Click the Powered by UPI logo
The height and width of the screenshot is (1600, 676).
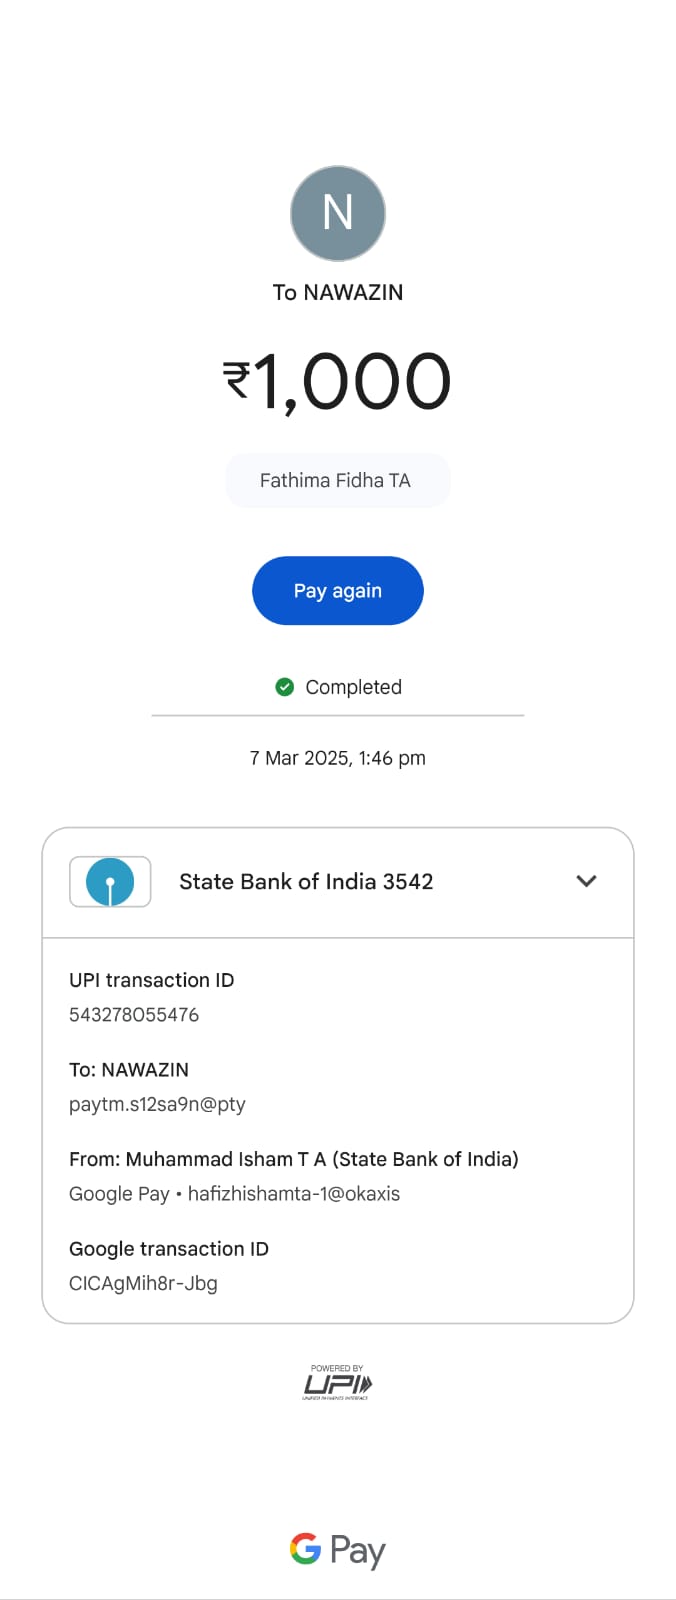pos(337,1383)
